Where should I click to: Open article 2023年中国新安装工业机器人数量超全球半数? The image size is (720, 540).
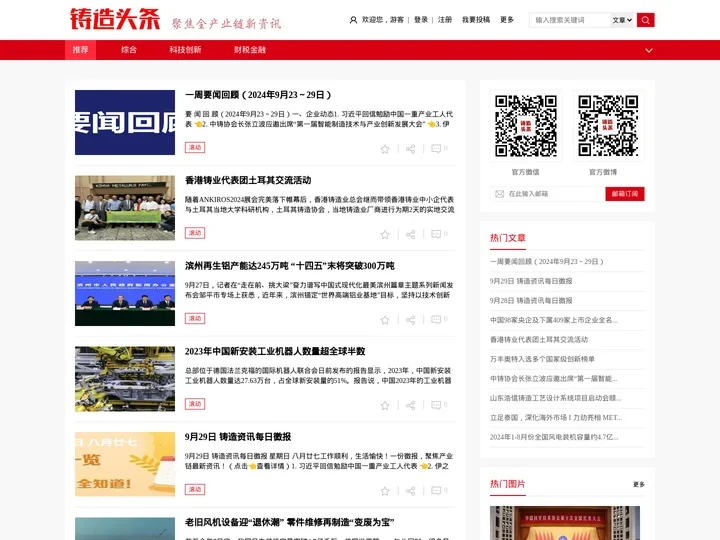(x=275, y=351)
